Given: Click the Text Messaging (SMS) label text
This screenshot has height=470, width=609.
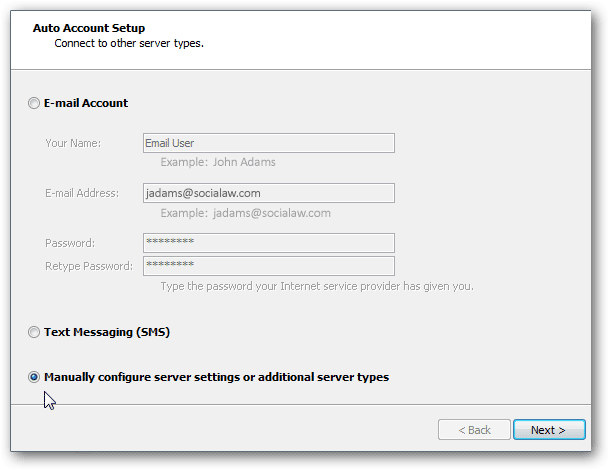Looking at the screenshot, I should tap(107, 332).
